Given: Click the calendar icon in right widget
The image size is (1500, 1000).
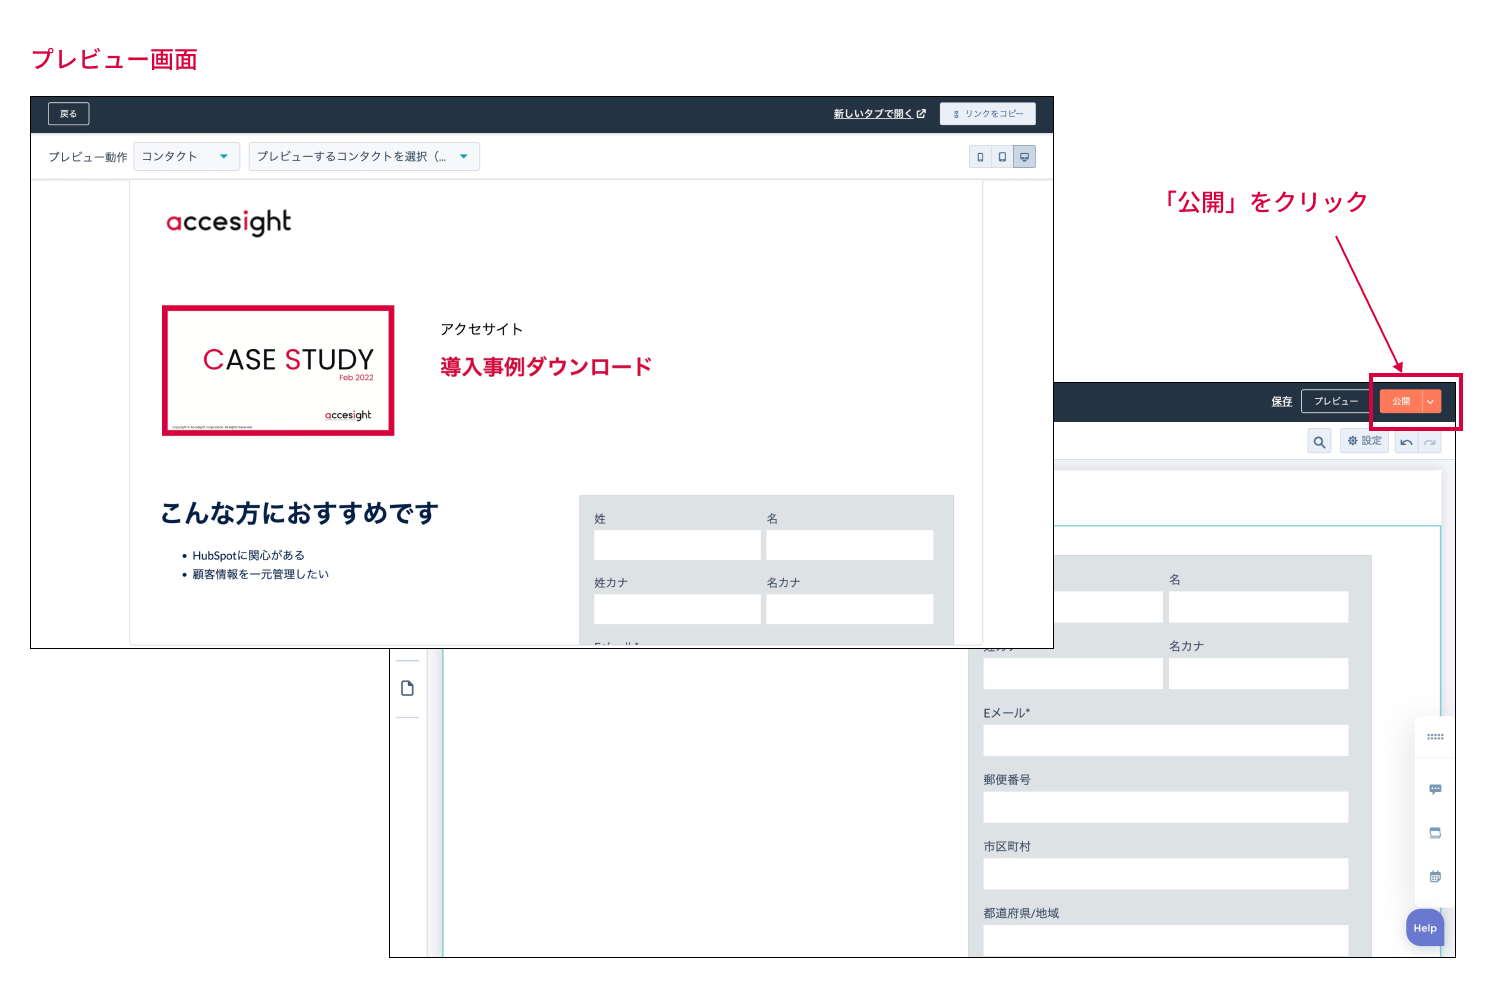Looking at the screenshot, I should [x=1435, y=877].
